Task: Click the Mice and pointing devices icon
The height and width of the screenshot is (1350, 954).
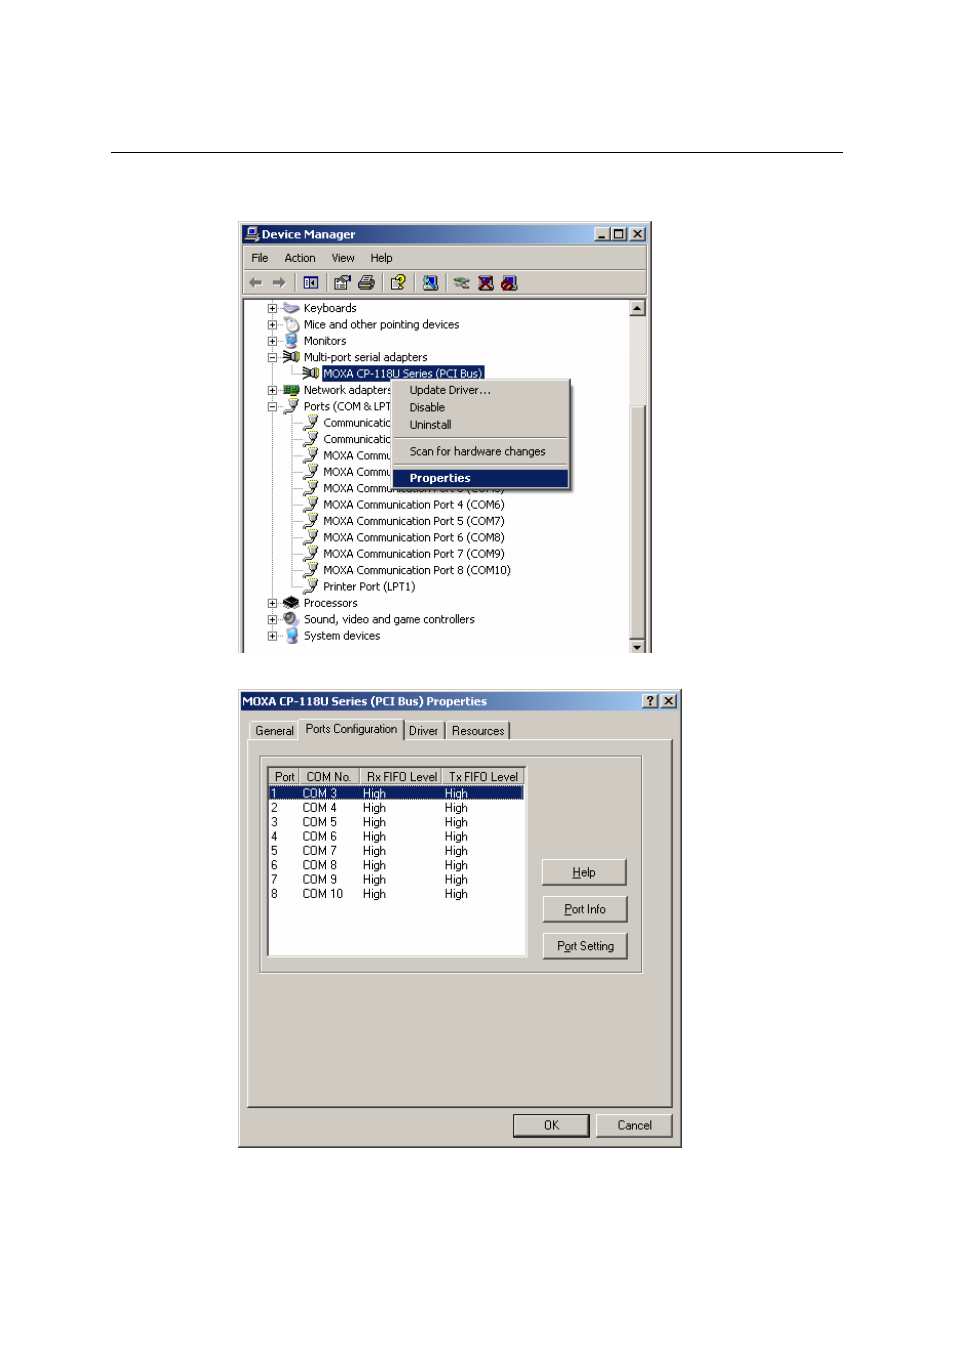Action: tap(291, 325)
